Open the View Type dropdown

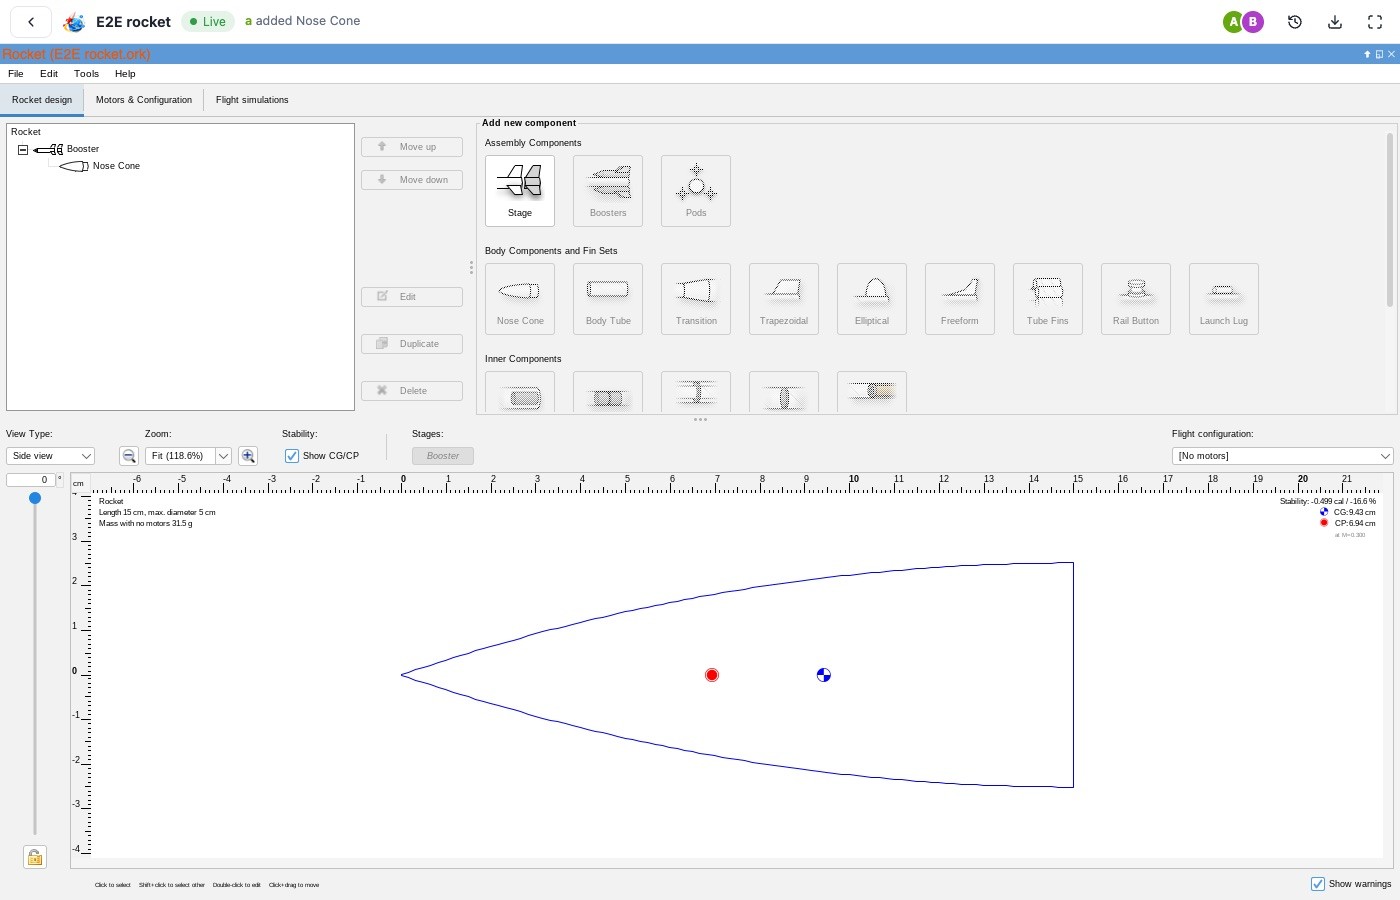[50, 456]
